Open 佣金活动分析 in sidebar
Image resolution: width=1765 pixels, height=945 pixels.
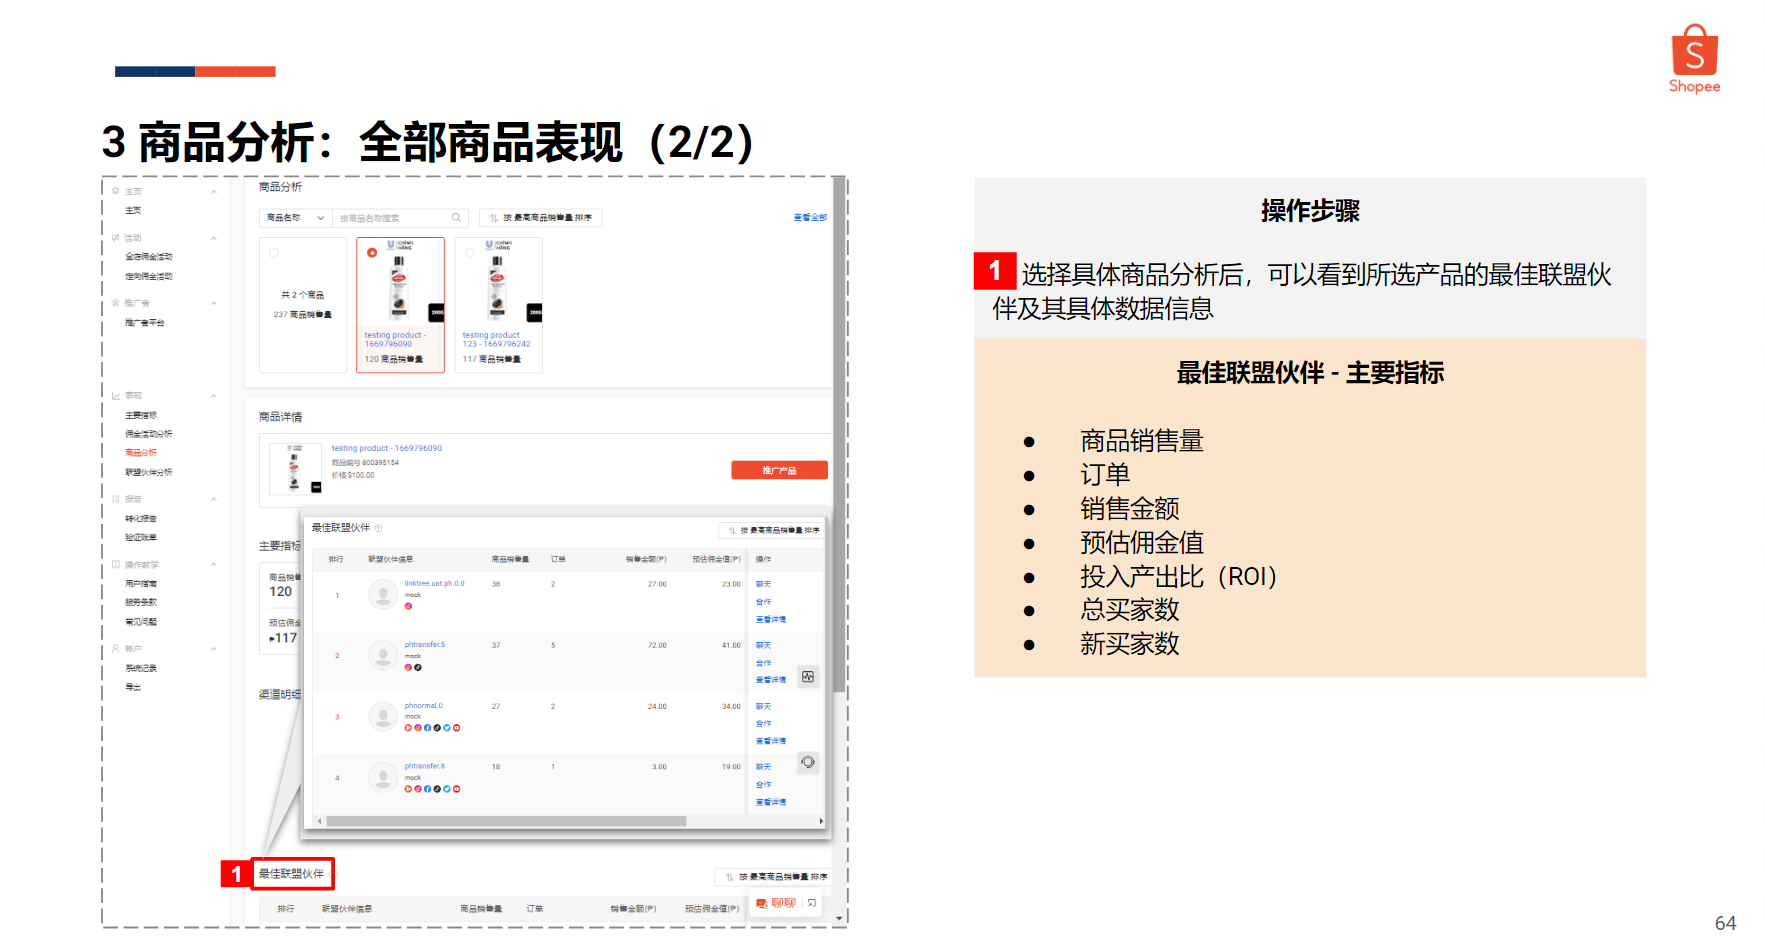click(149, 434)
